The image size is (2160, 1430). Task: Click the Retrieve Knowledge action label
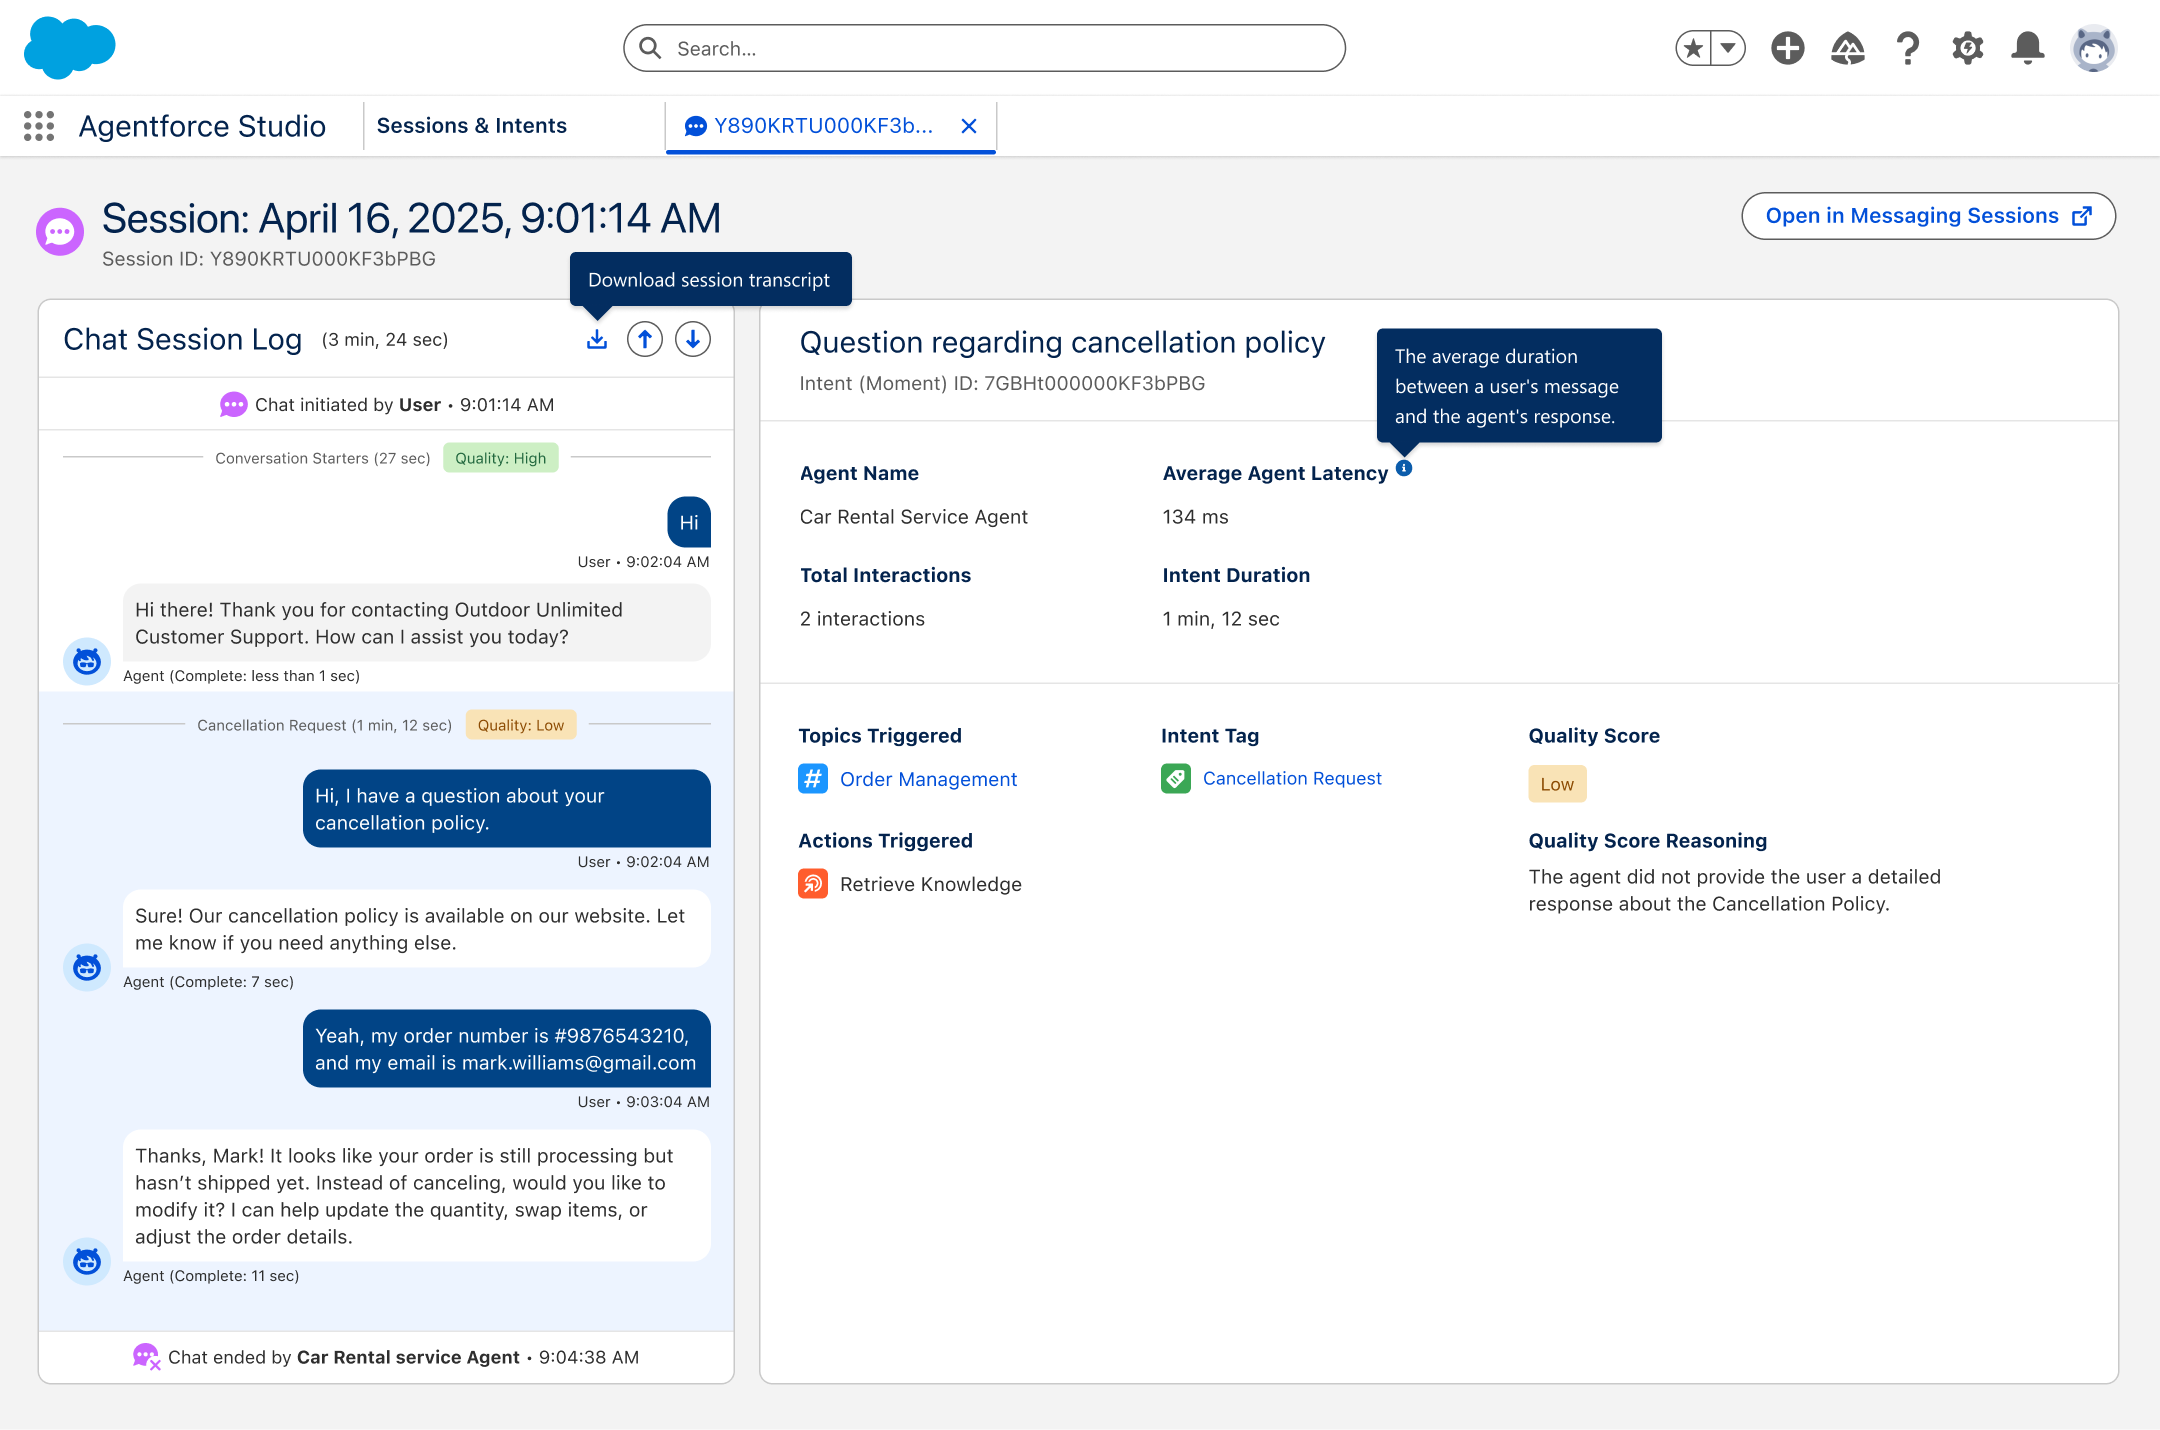tap(931, 884)
